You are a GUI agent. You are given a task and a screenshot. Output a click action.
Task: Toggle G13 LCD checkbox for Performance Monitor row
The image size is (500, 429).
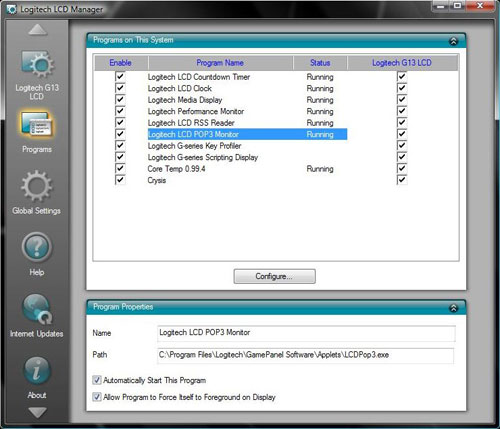coord(402,111)
